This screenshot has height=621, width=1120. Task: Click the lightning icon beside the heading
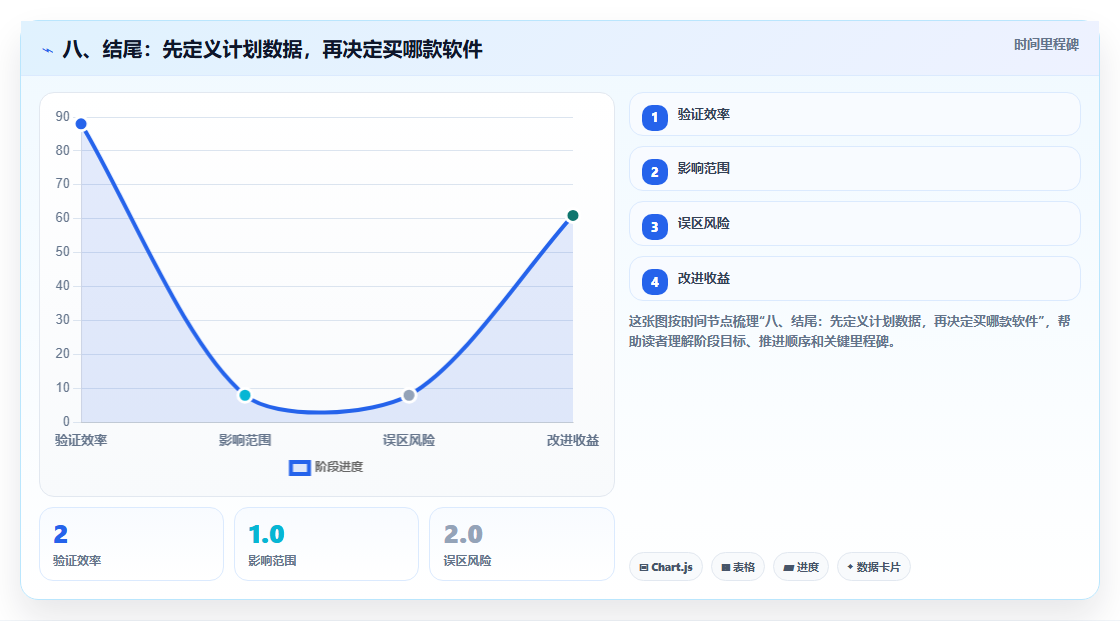click(48, 50)
